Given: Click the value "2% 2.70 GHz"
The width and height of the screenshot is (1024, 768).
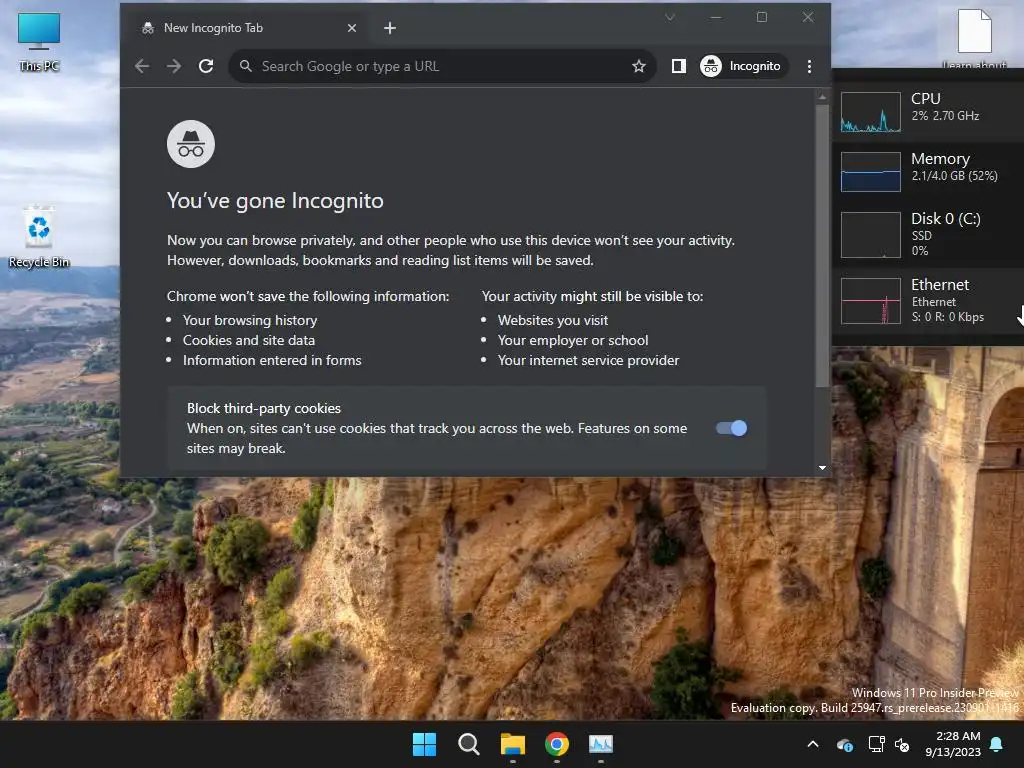Looking at the screenshot, I should pyautogui.click(x=946, y=116).
